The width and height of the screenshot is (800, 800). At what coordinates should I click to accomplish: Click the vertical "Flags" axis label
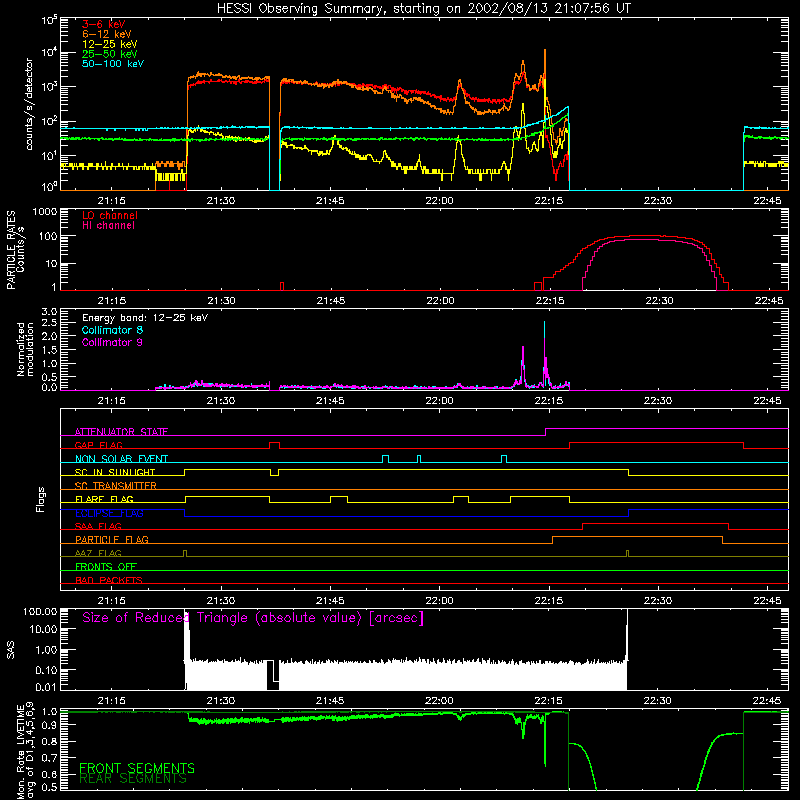coord(40,499)
